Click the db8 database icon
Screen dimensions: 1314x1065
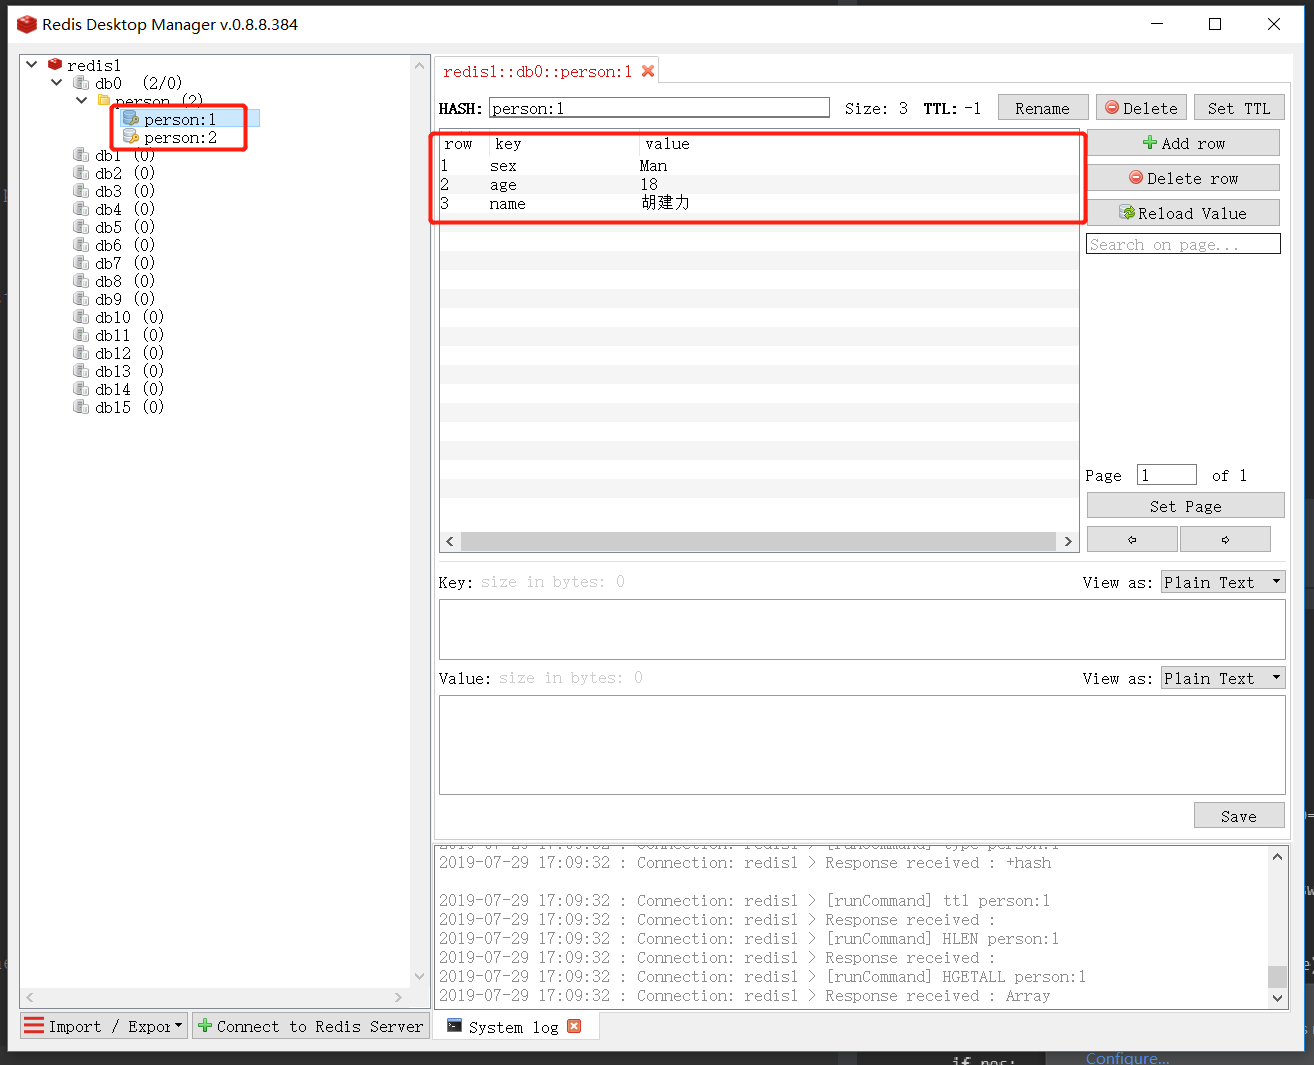(81, 281)
